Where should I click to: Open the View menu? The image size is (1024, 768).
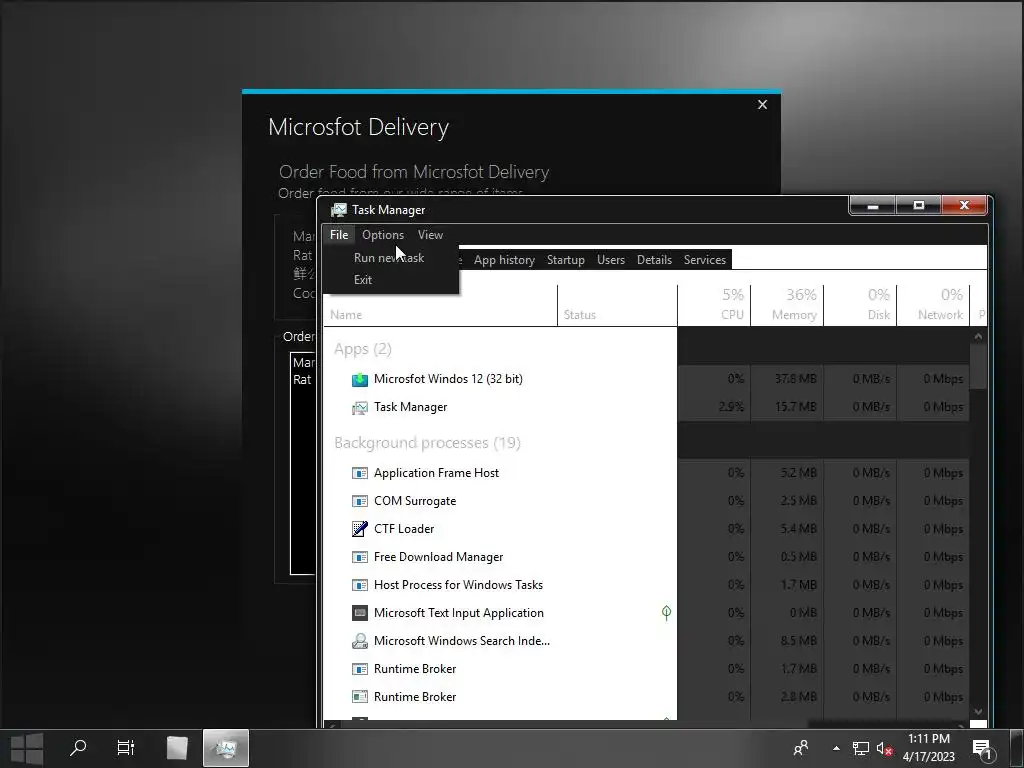[x=430, y=235]
